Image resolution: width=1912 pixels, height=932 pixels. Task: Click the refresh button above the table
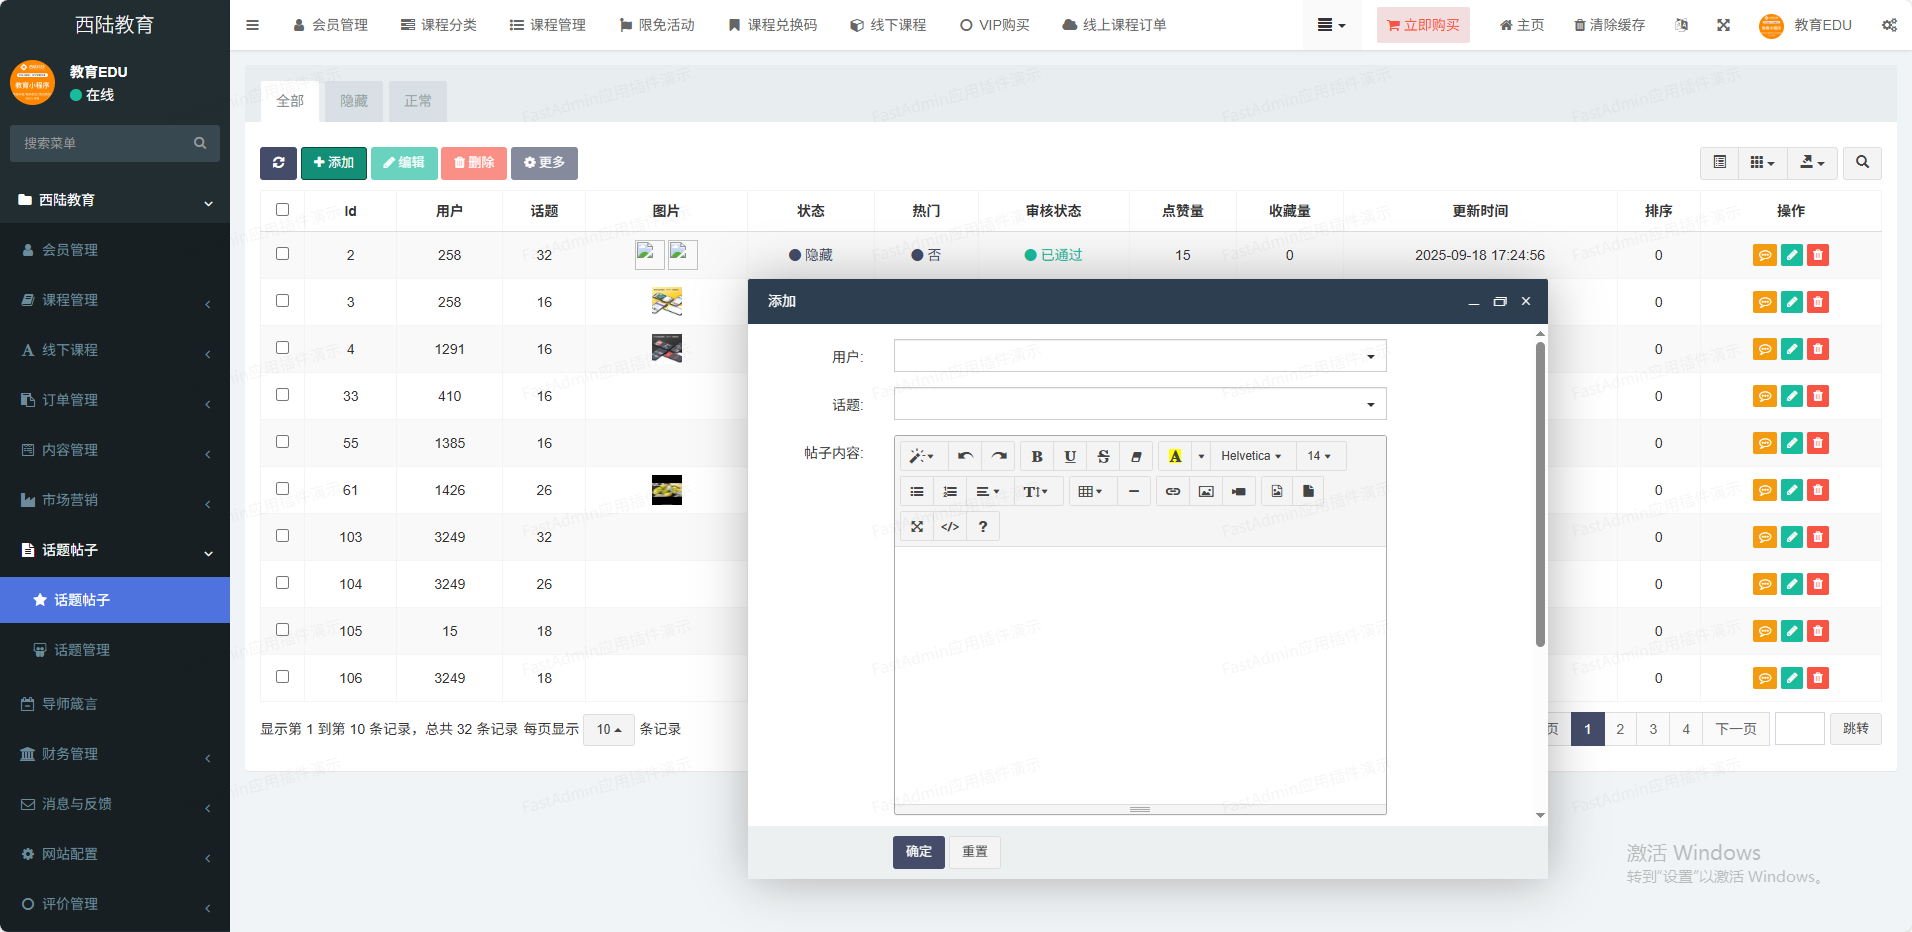click(278, 163)
